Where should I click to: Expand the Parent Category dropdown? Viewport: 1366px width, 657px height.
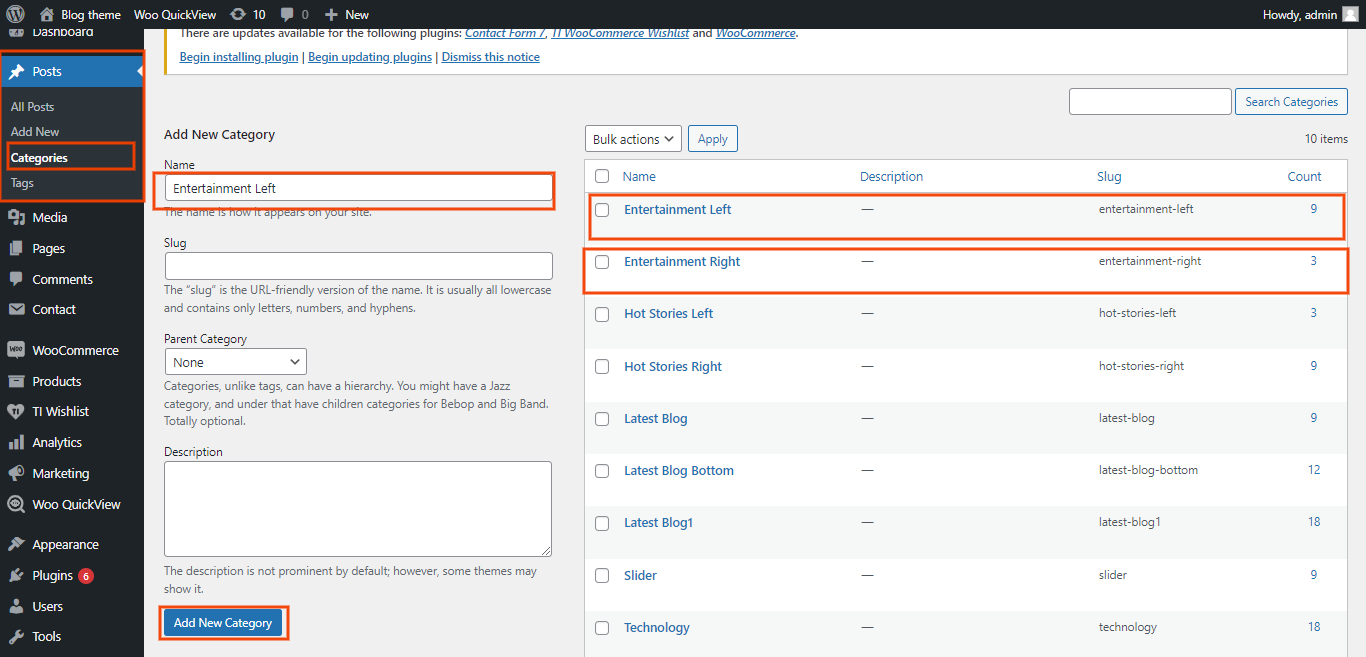pyautogui.click(x=236, y=362)
